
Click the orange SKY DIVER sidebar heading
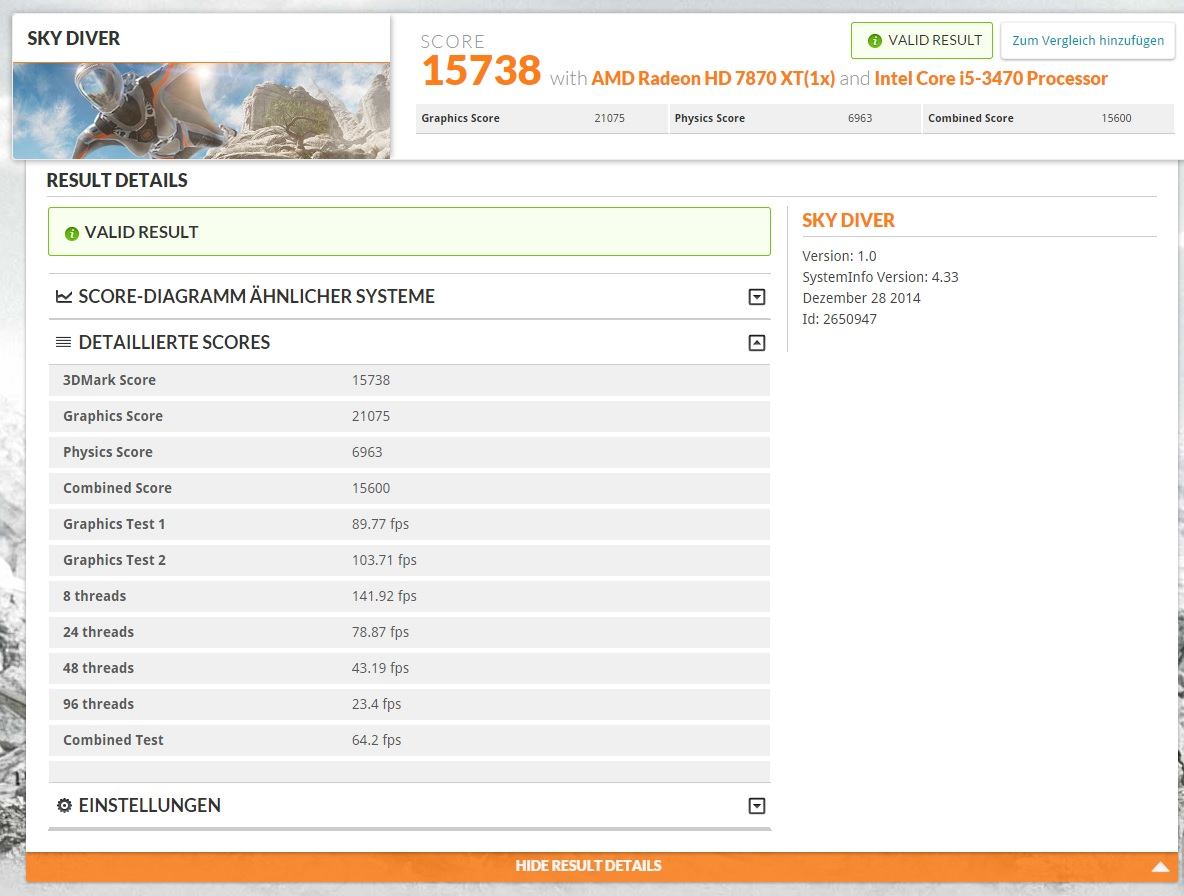pyautogui.click(x=848, y=220)
